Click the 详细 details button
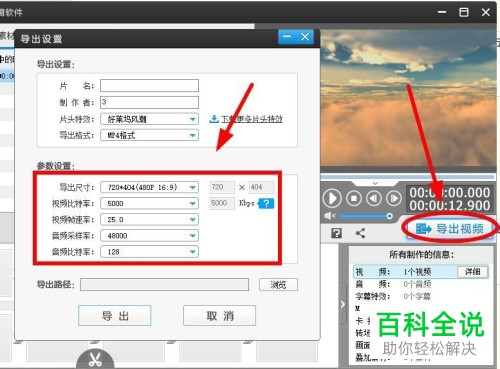Viewport: 500px width, 369px height. pos(473,272)
